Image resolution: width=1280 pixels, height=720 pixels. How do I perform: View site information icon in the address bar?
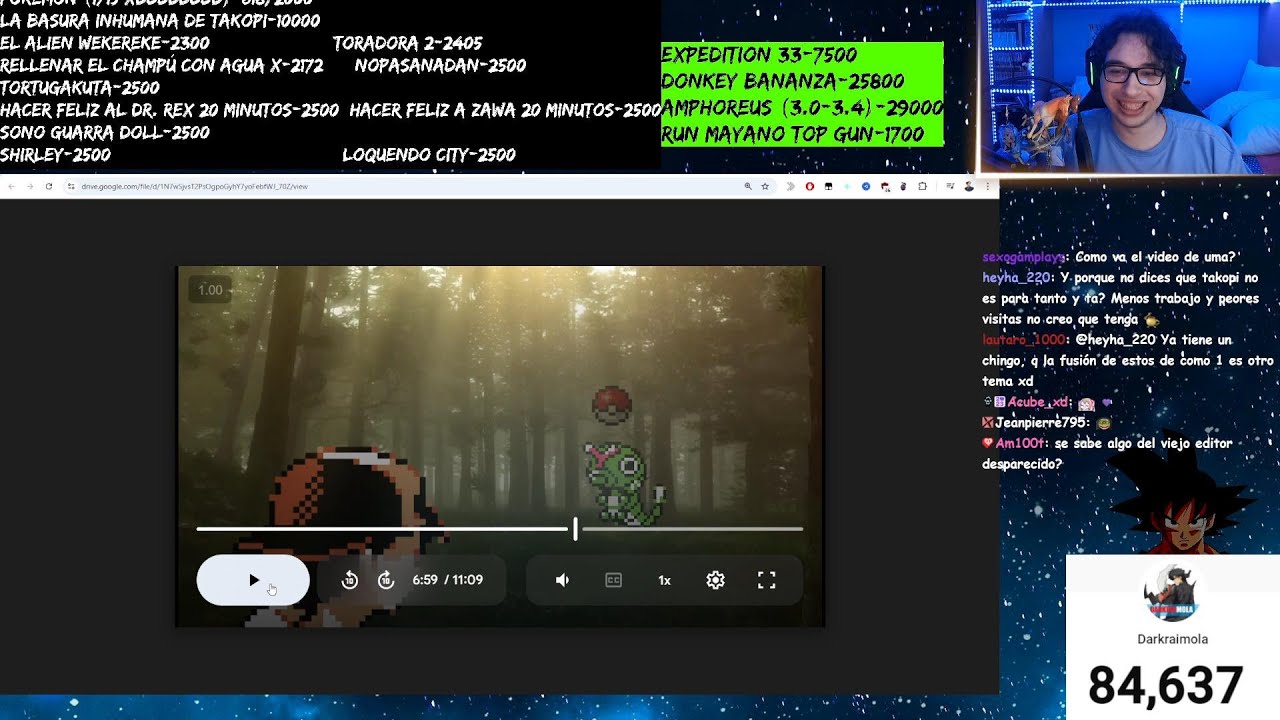[x=71, y=186]
